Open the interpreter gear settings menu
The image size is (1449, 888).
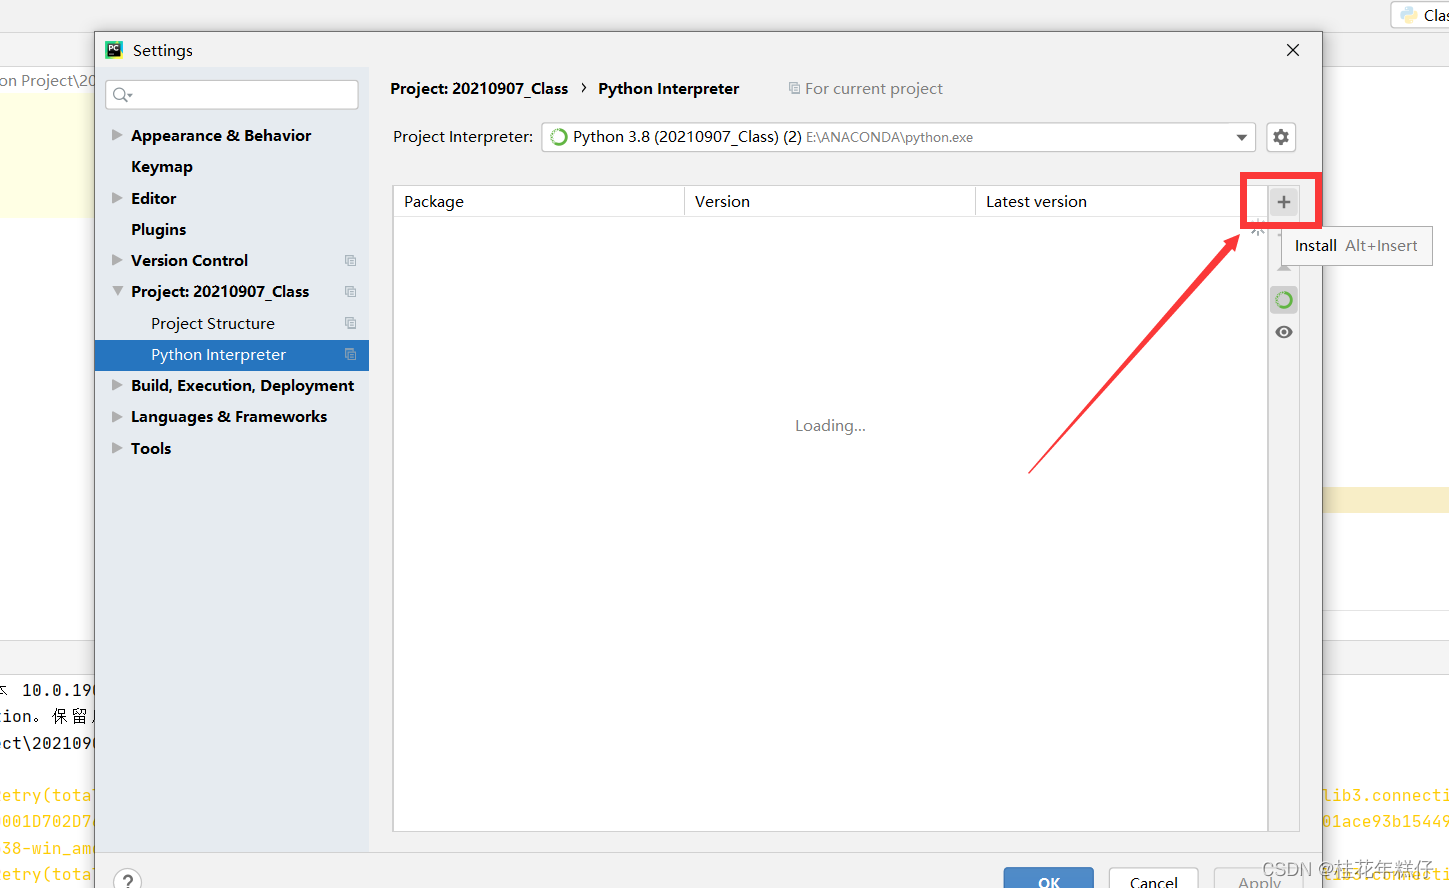pyautogui.click(x=1281, y=137)
